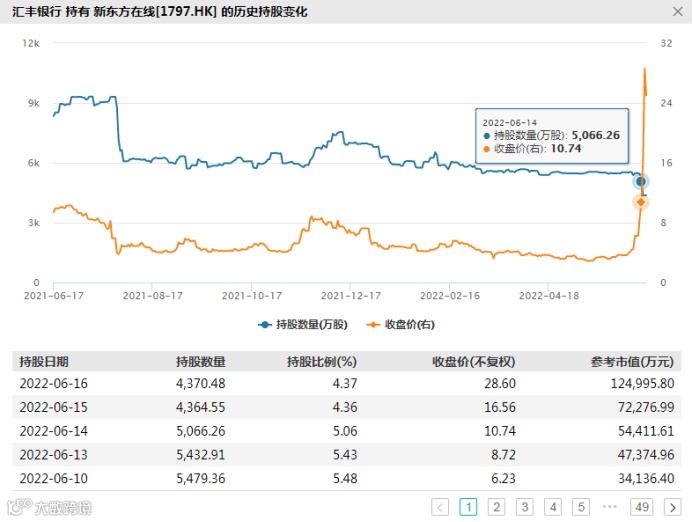Click holding ratio 4.37
This screenshot has height=522, width=693.
pos(345,383)
